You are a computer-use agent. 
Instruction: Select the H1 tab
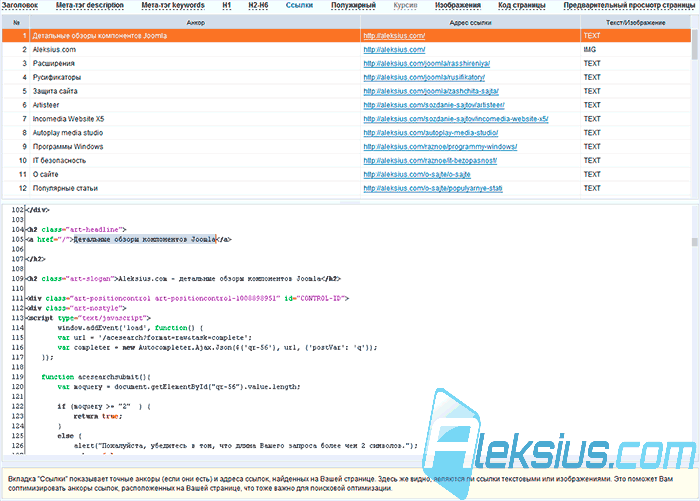pos(227,5)
